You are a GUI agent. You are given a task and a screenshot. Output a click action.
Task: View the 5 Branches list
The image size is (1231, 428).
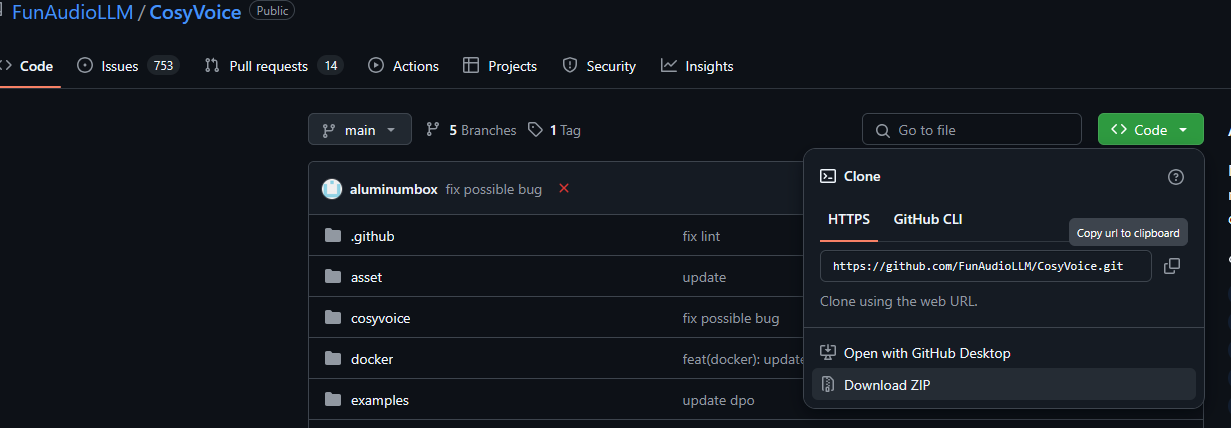click(471, 130)
